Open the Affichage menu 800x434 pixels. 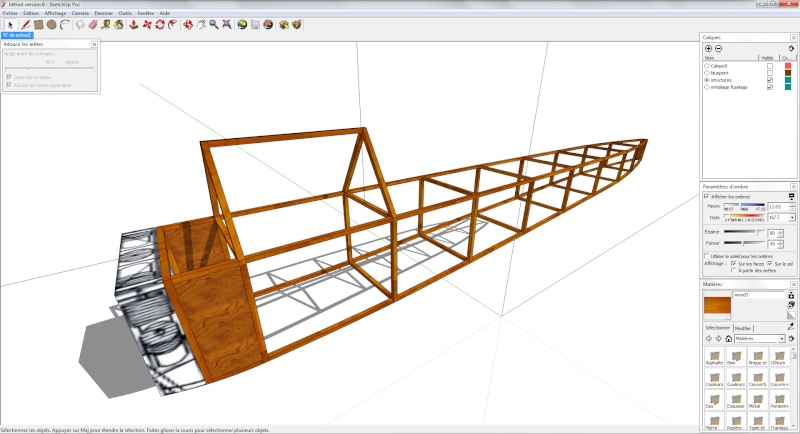point(55,13)
